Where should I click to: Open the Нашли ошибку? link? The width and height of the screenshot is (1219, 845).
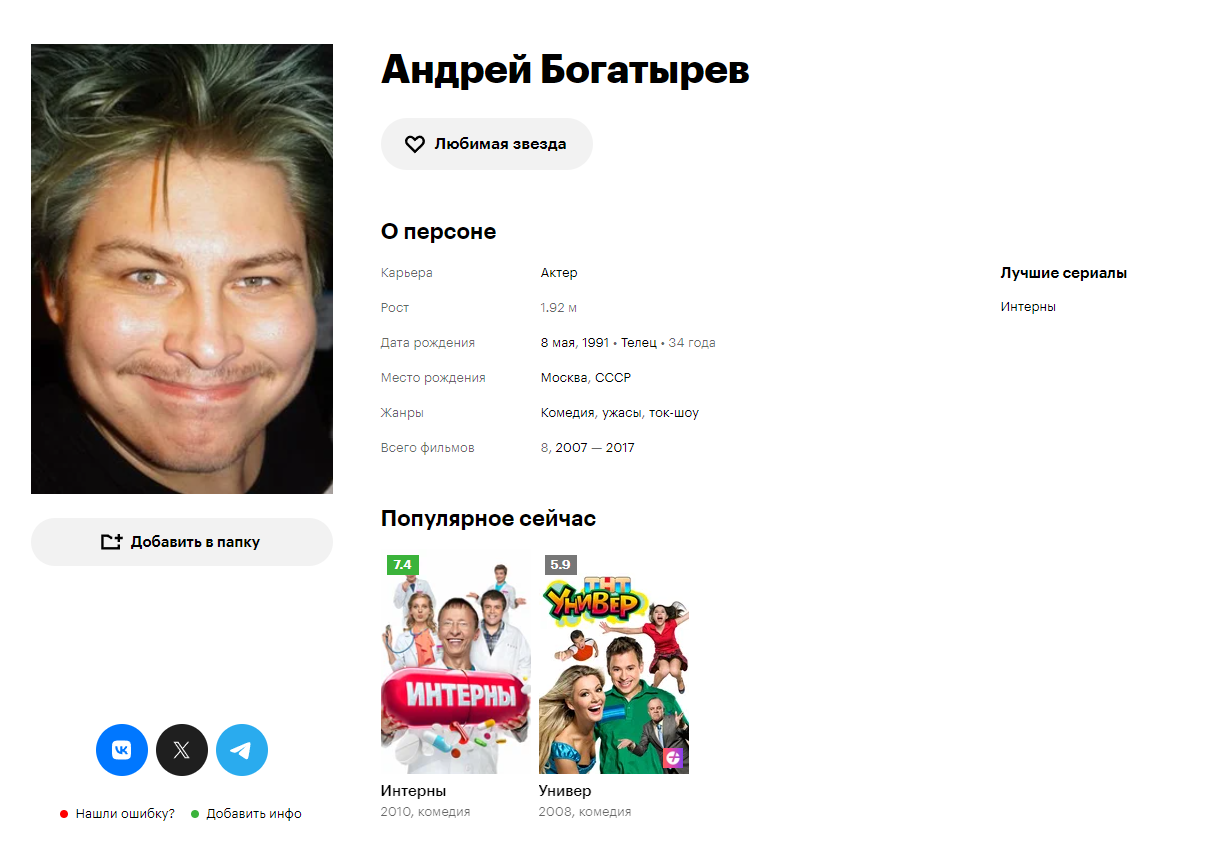coord(125,814)
